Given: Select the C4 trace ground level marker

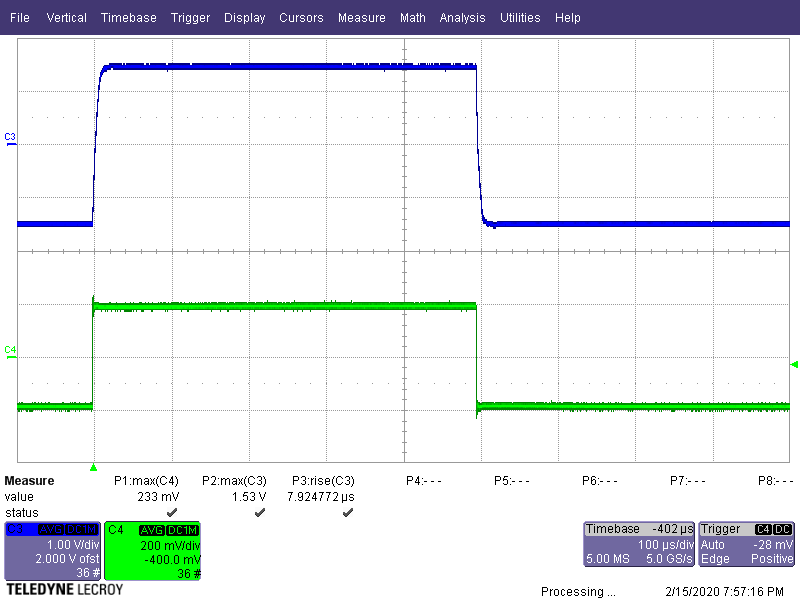Looking at the screenshot, I should coord(10,352).
